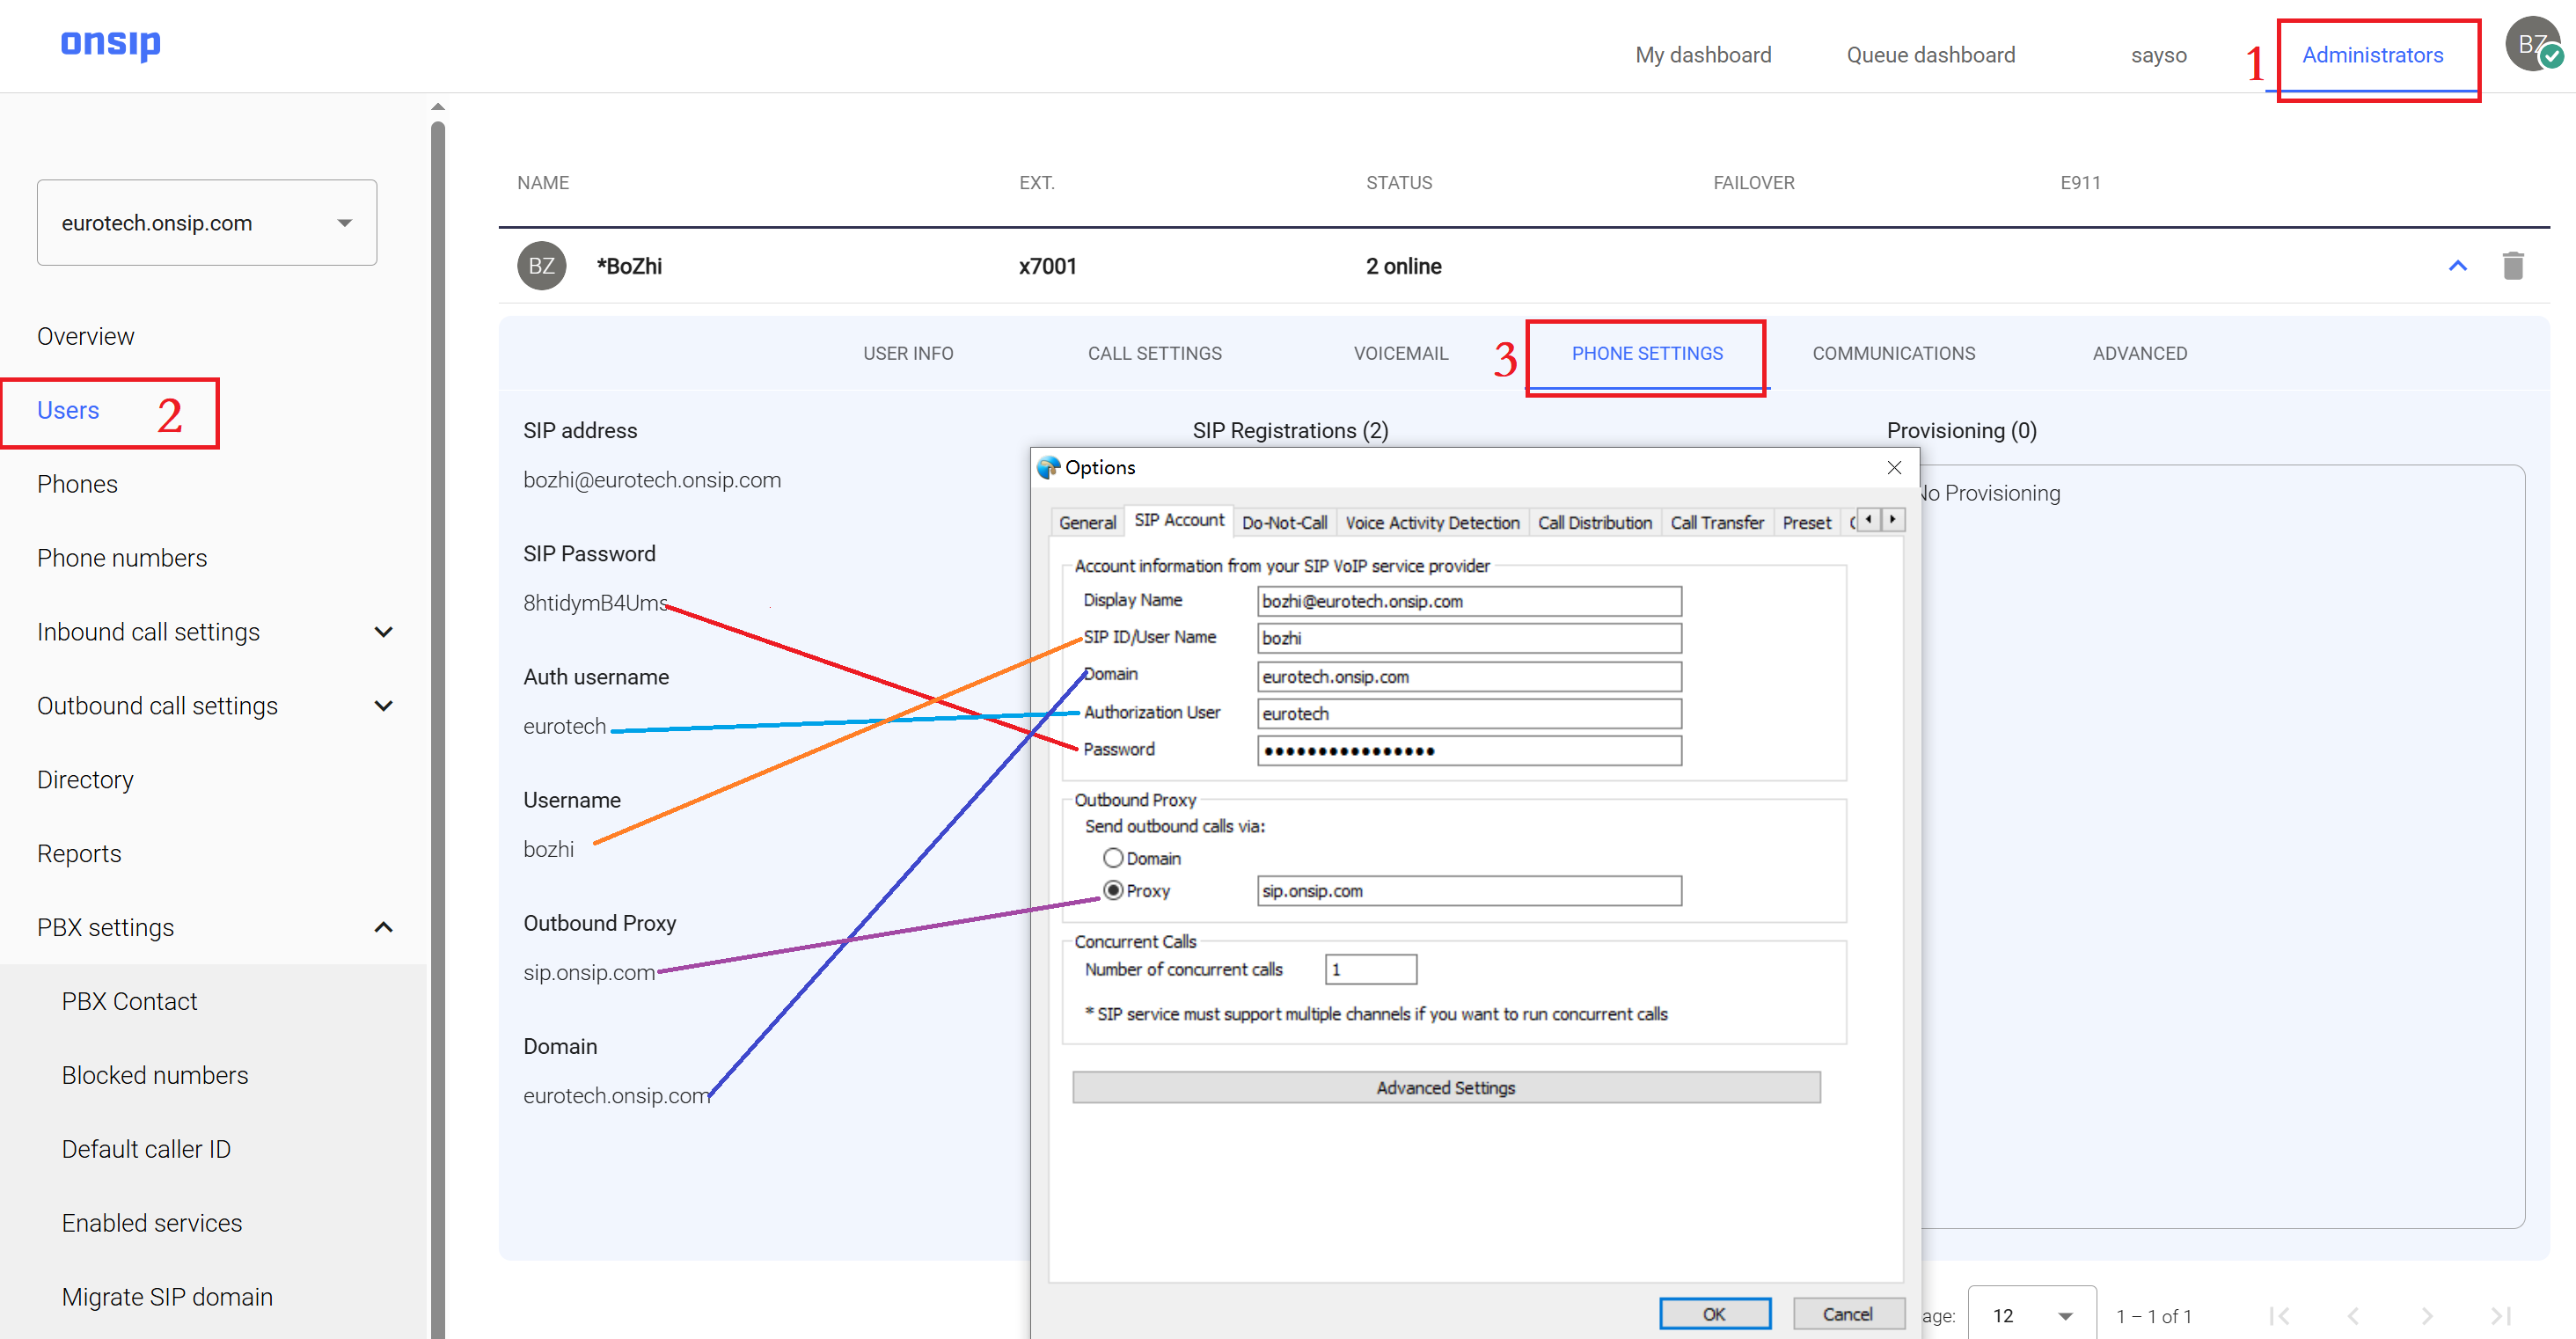
Task: Open Overview in the sidebar
Action: tap(85, 336)
